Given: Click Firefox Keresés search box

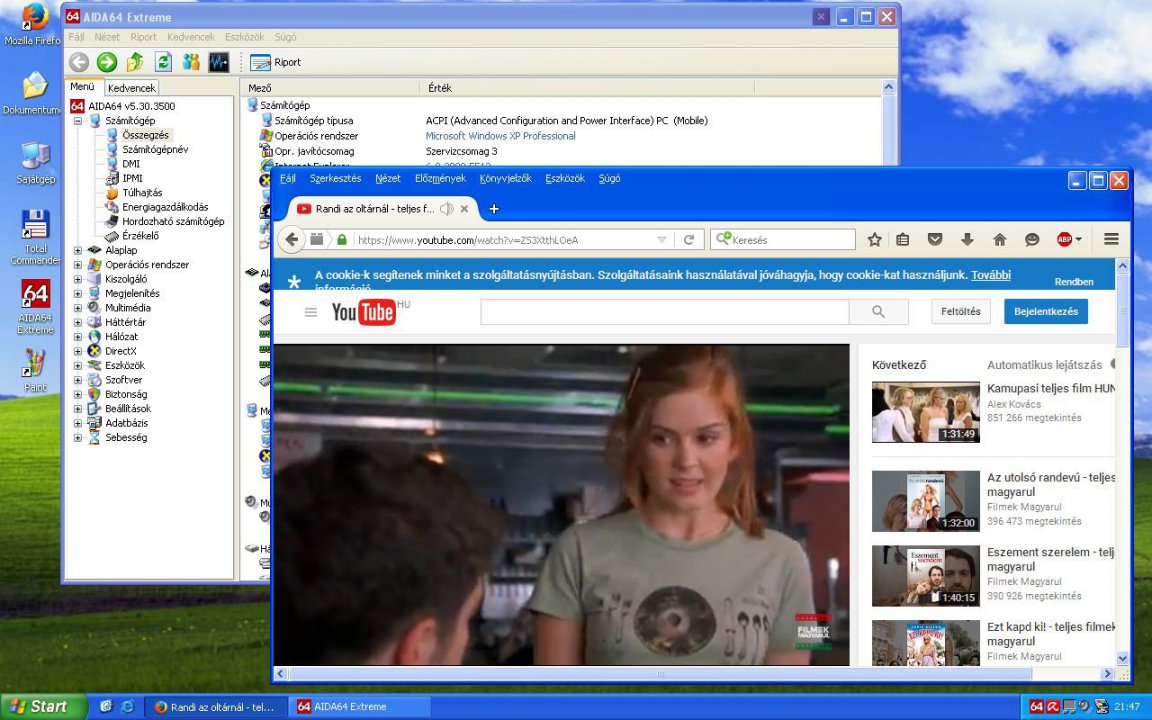Looking at the screenshot, I should pos(783,240).
